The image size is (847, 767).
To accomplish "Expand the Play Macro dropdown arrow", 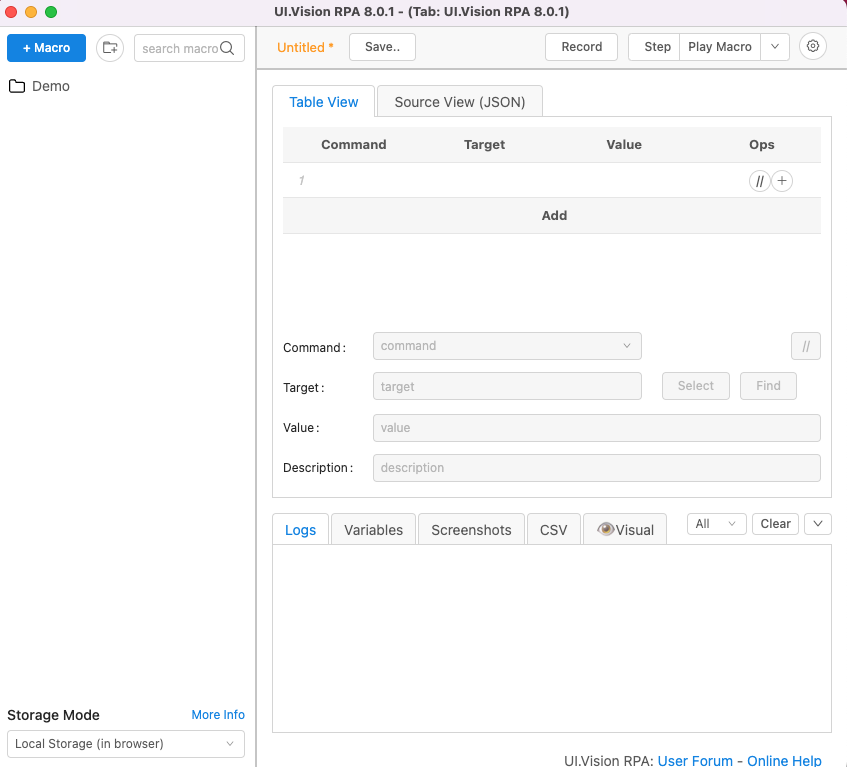I will pos(775,47).
